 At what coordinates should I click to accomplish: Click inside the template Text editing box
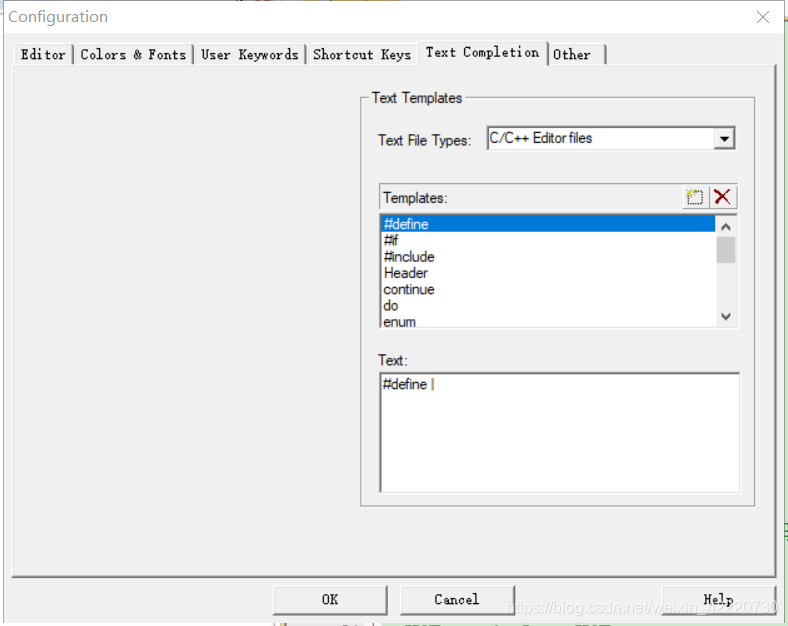tap(559, 433)
